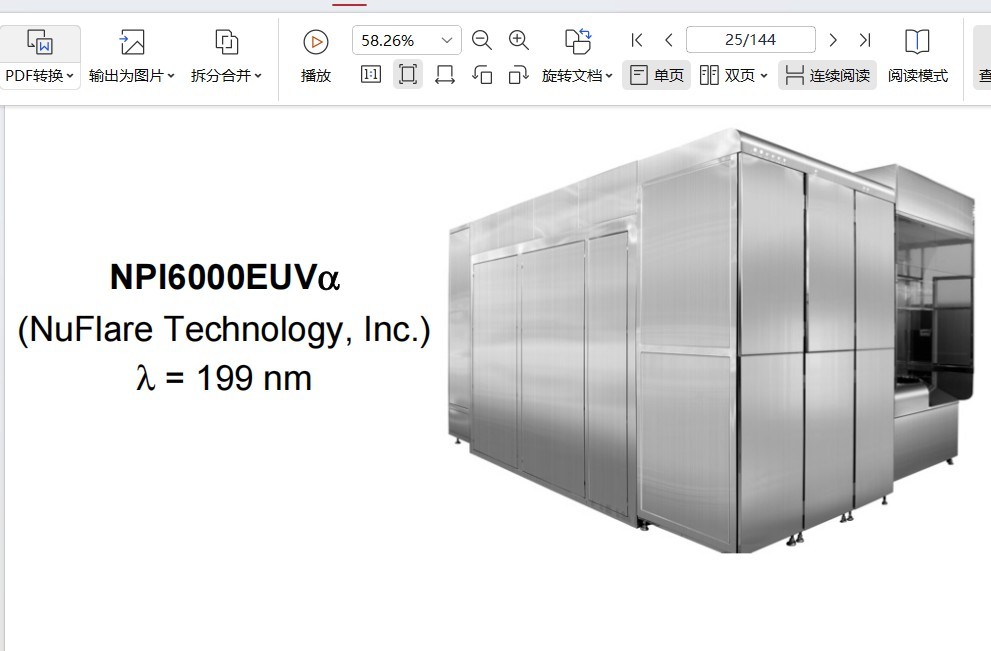Click the zoom in magnifier icon
Image resolution: width=991 pixels, height=651 pixels.
coord(519,40)
